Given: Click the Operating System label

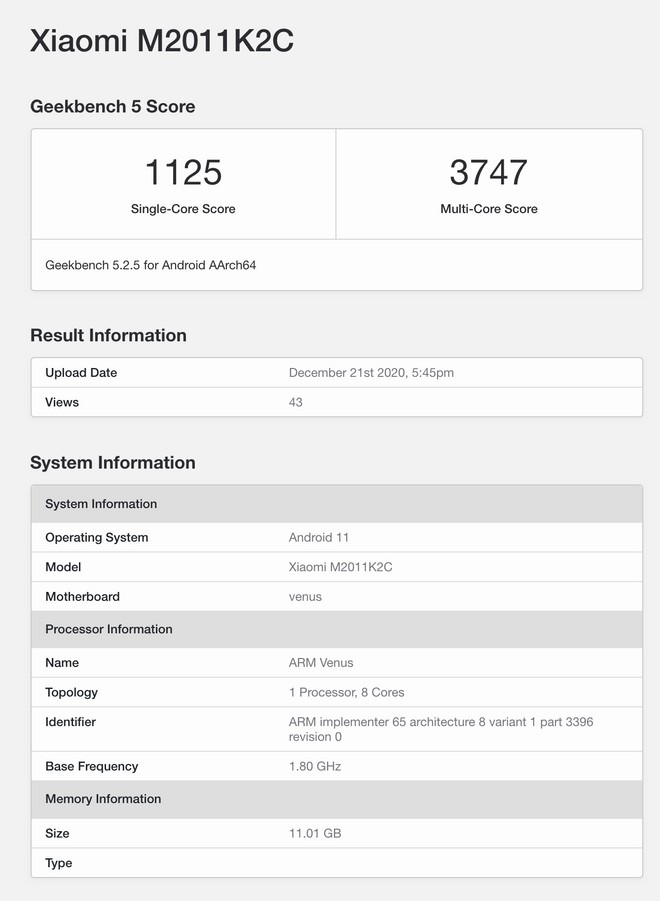Looking at the screenshot, I should tap(97, 537).
